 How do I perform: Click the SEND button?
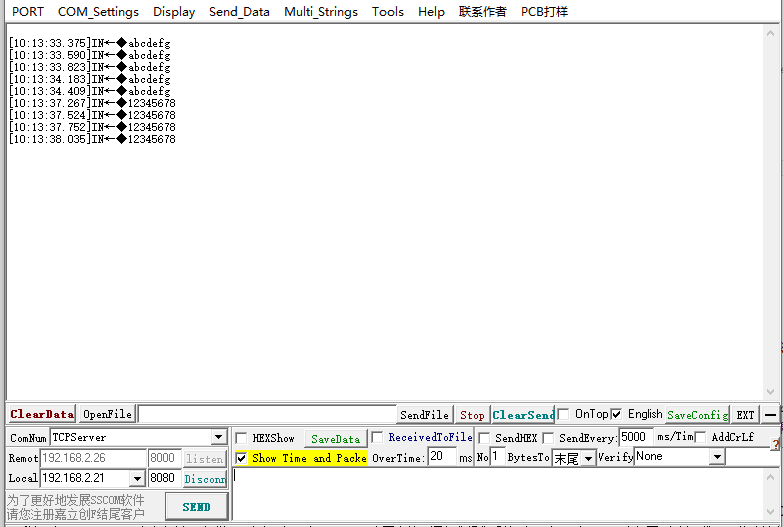click(196, 507)
